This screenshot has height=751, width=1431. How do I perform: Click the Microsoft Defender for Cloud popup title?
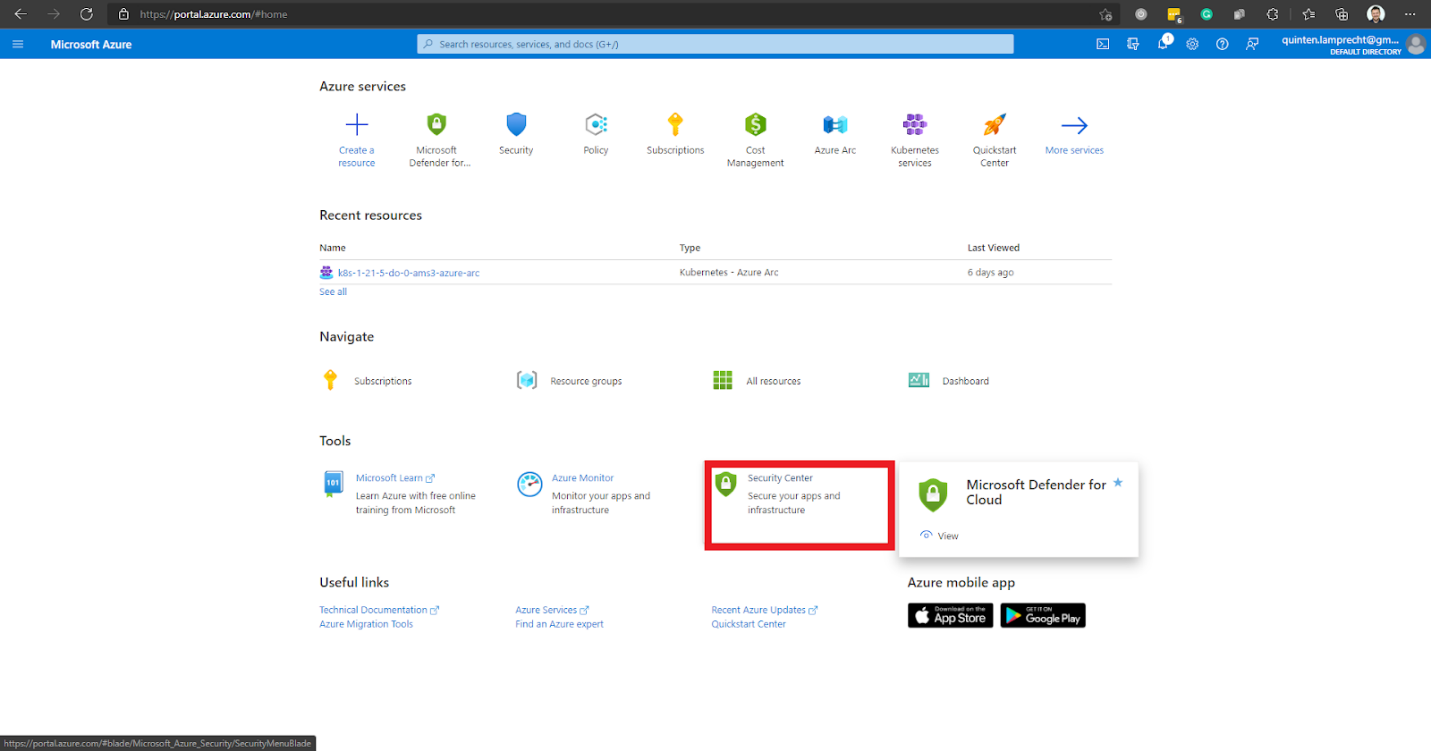[1036, 492]
